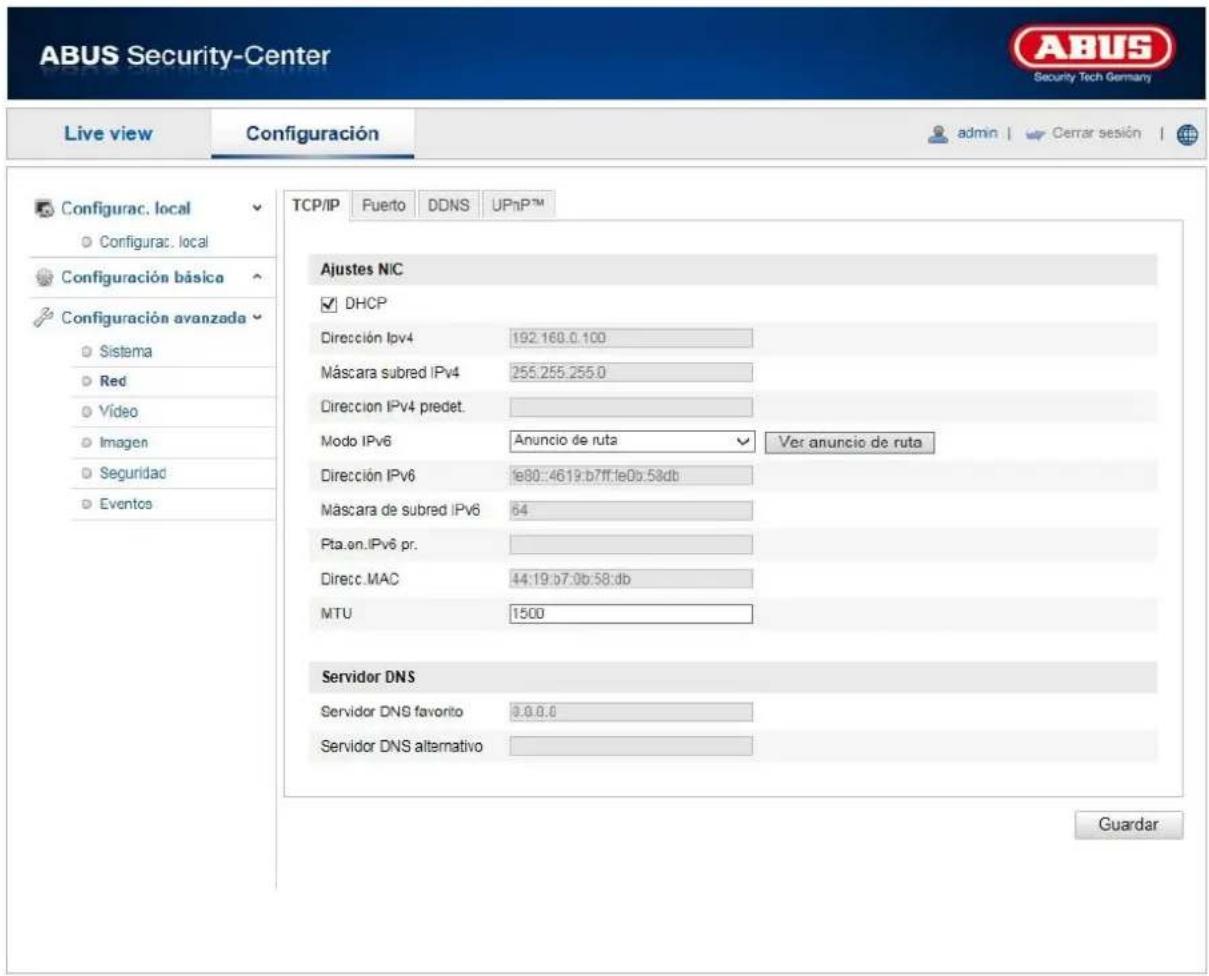Click the Dirección IPv6 field
The height and width of the screenshot is (976, 1209).
630,475
